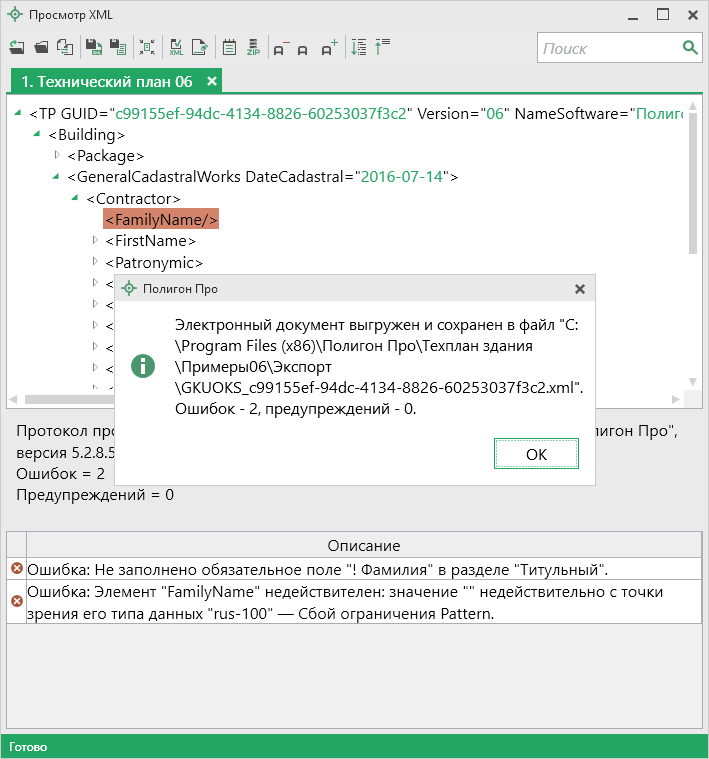
Task: Collapse the GeneralCadastralWorks node
Action: point(57,177)
